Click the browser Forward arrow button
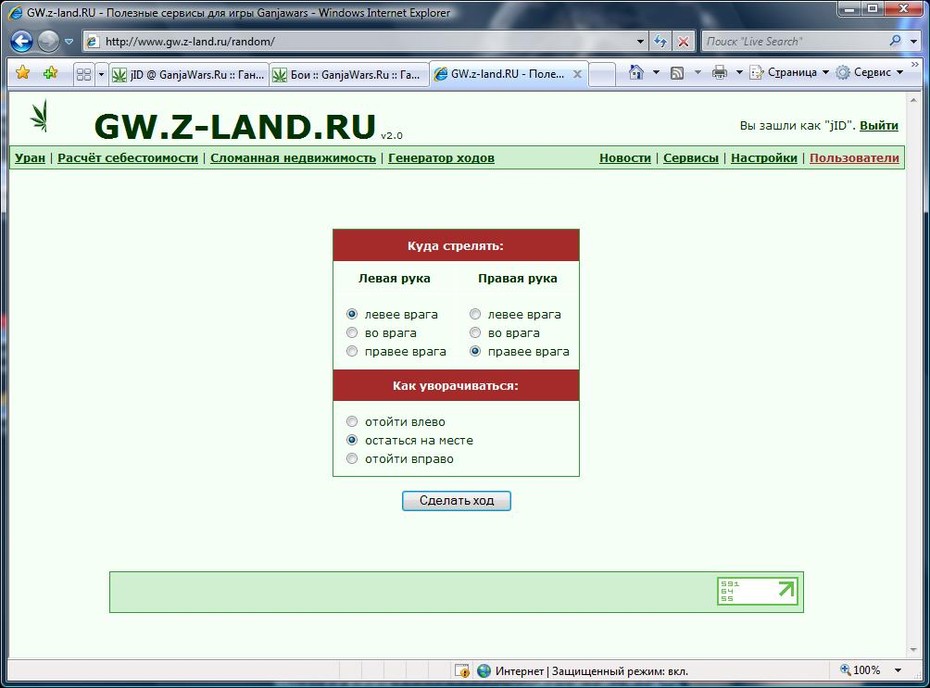 click(49, 41)
